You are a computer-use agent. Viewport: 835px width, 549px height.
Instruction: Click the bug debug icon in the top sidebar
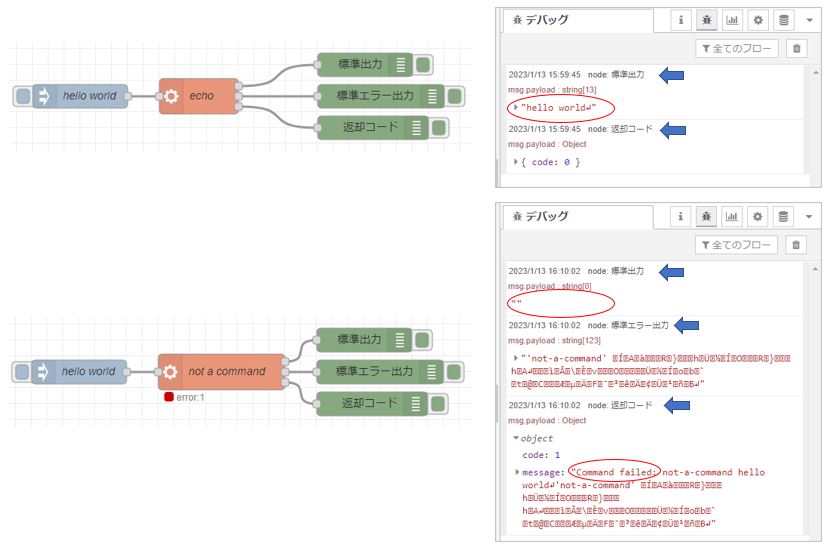click(707, 19)
